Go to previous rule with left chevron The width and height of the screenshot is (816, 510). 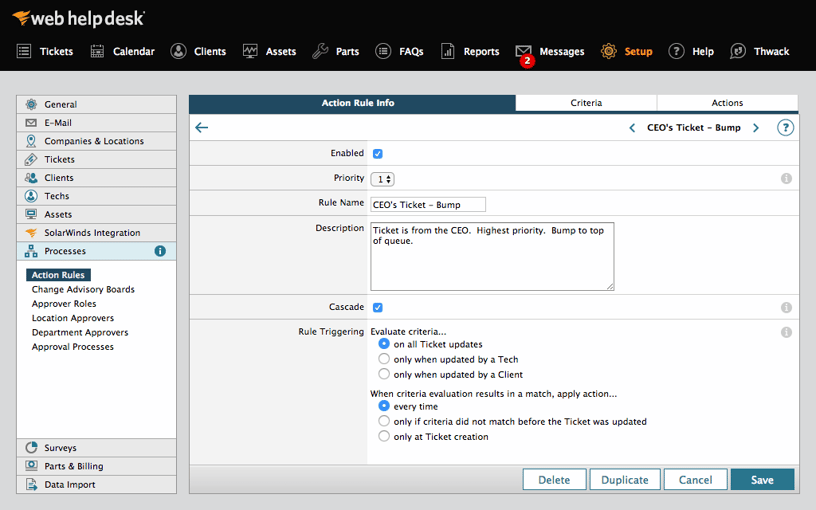[x=632, y=128]
